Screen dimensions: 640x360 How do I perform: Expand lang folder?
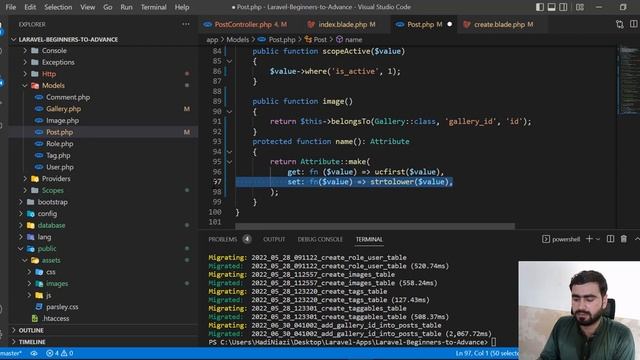tap(44, 237)
